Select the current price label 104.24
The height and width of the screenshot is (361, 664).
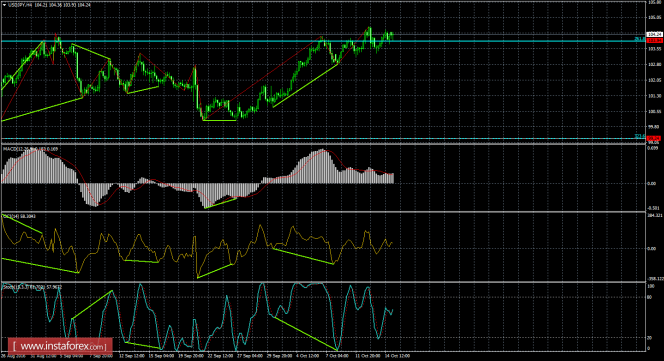pyautogui.click(x=654, y=34)
